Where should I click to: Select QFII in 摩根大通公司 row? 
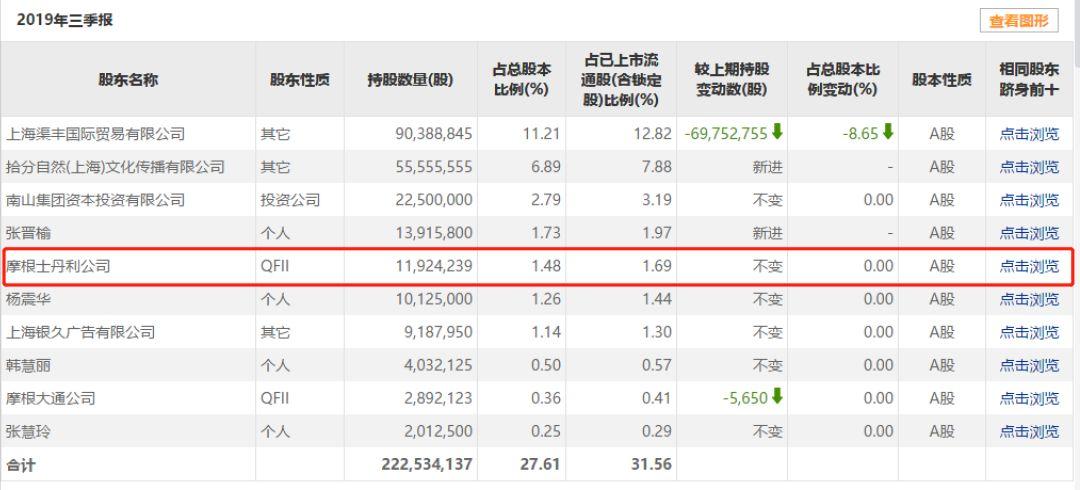(x=276, y=398)
